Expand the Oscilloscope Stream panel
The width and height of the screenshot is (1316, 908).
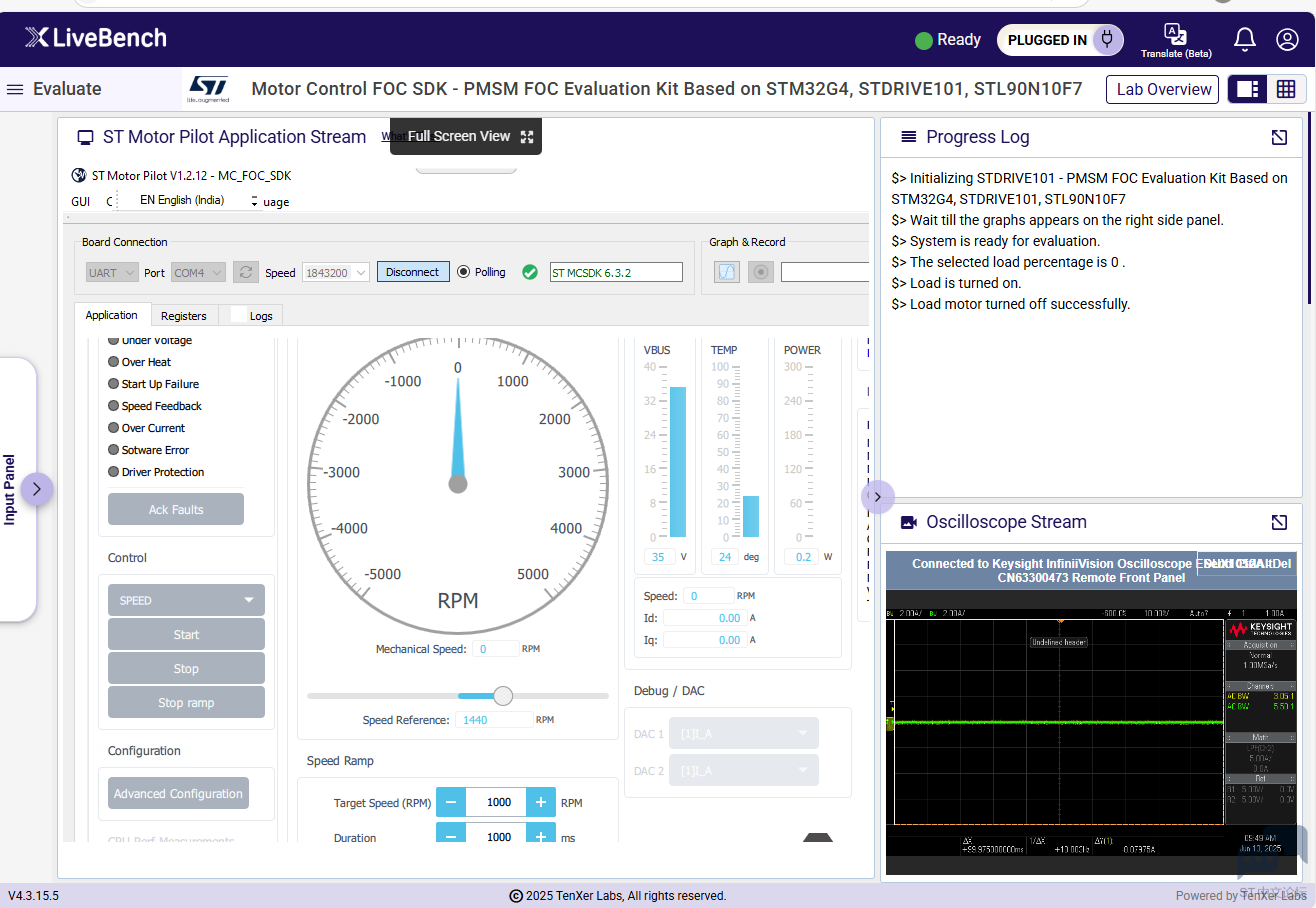click(x=1279, y=522)
